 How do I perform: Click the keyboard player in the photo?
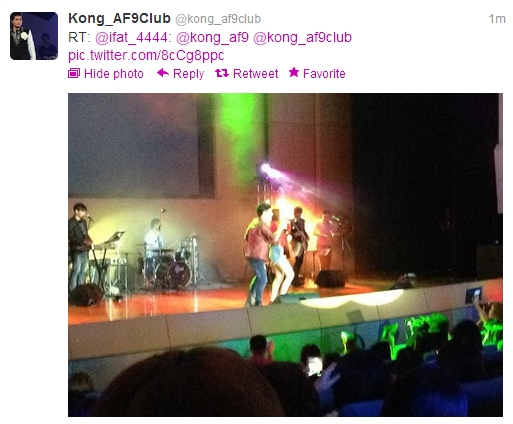click(x=79, y=245)
